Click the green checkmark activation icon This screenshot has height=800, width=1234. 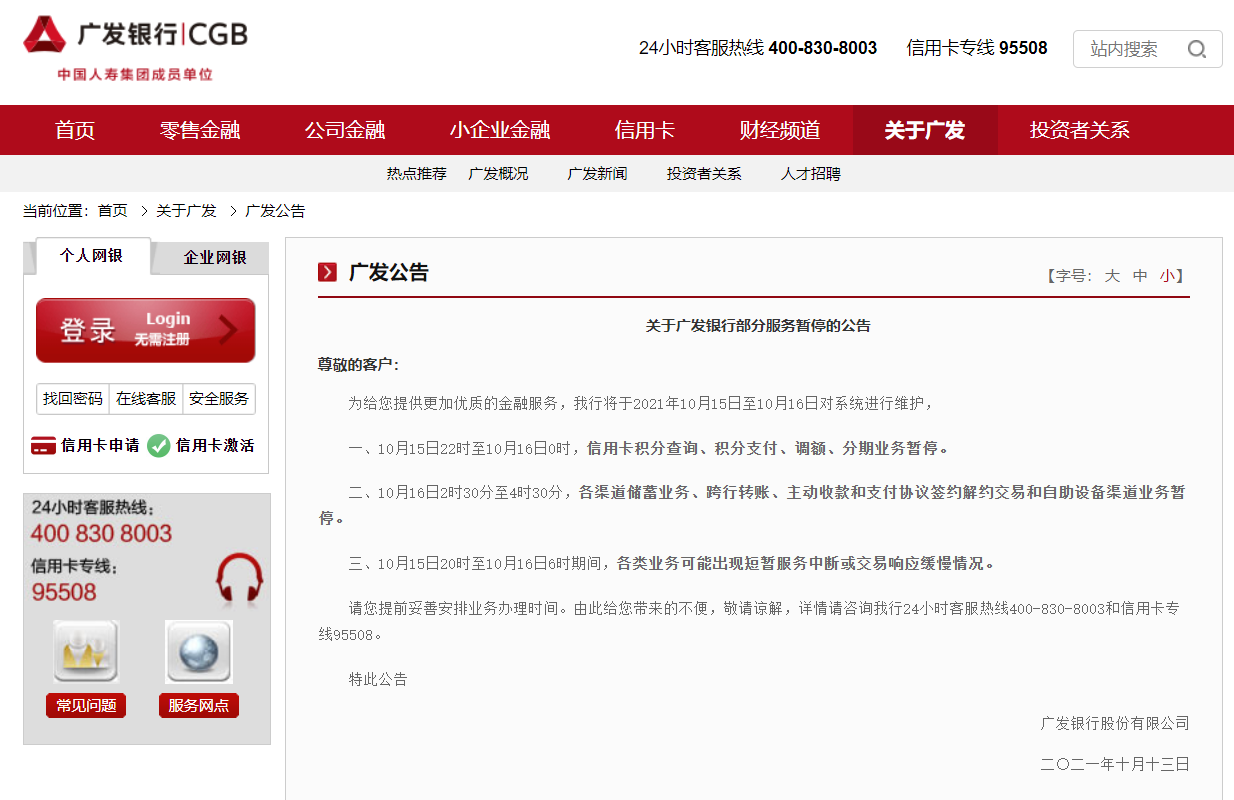(x=158, y=446)
